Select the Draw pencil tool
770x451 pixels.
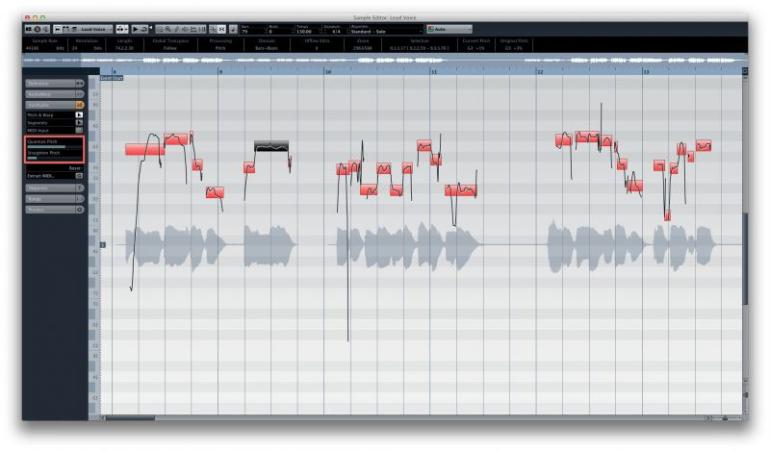pyautogui.click(x=177, y=29)
